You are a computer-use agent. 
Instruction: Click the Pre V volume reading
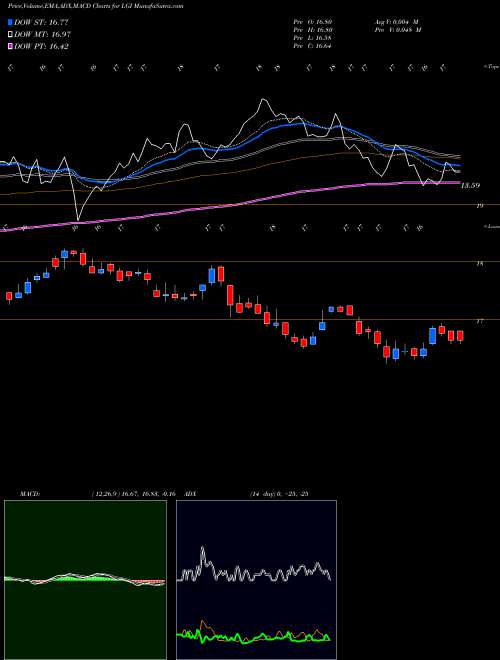coord(397,30)
